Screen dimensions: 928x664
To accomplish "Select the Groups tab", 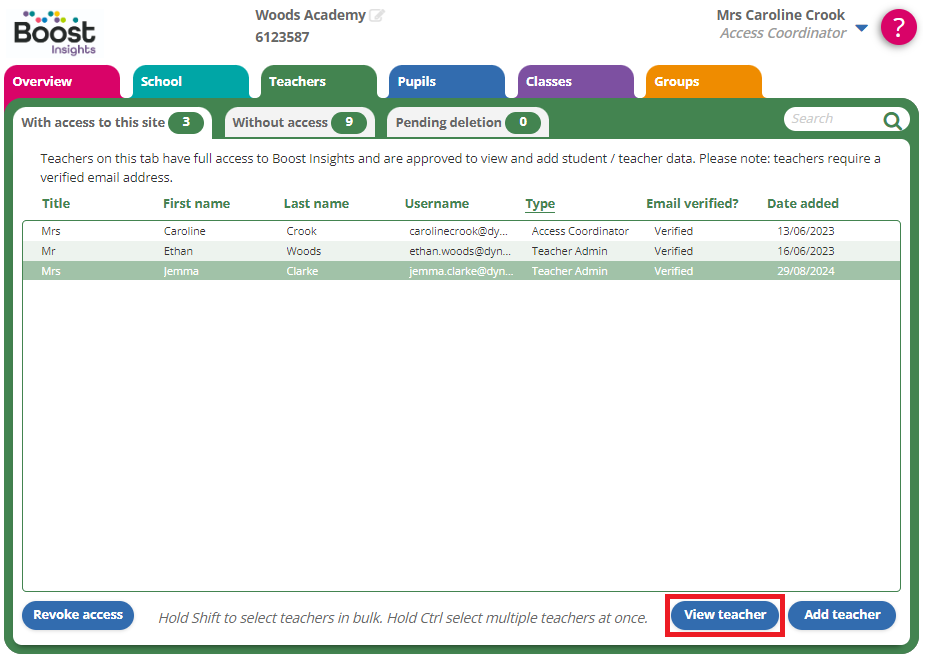I will click(703, 82).
